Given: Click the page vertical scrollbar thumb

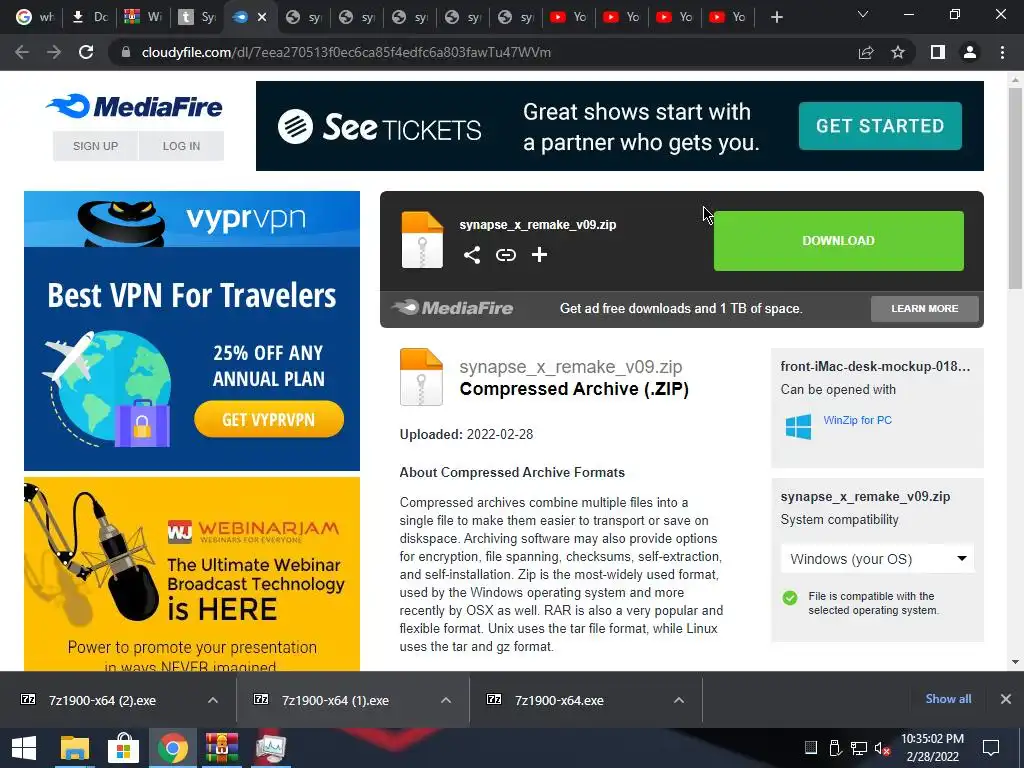Looking at the screenshot, I should 1015,188.
